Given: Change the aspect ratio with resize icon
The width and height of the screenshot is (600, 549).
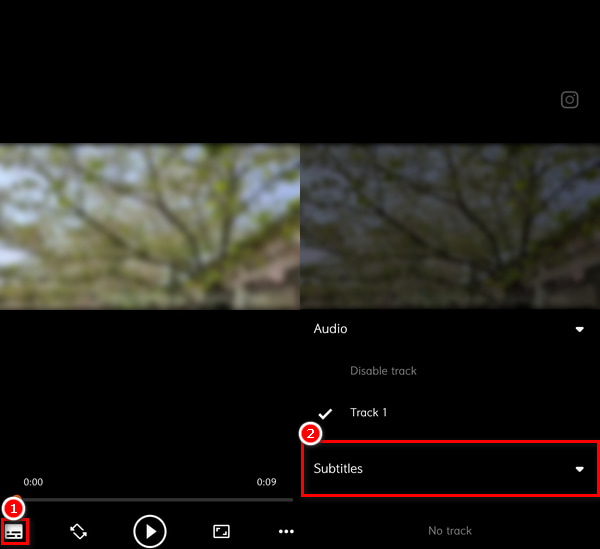Looking at the screenshot, I should pos(221,531).
